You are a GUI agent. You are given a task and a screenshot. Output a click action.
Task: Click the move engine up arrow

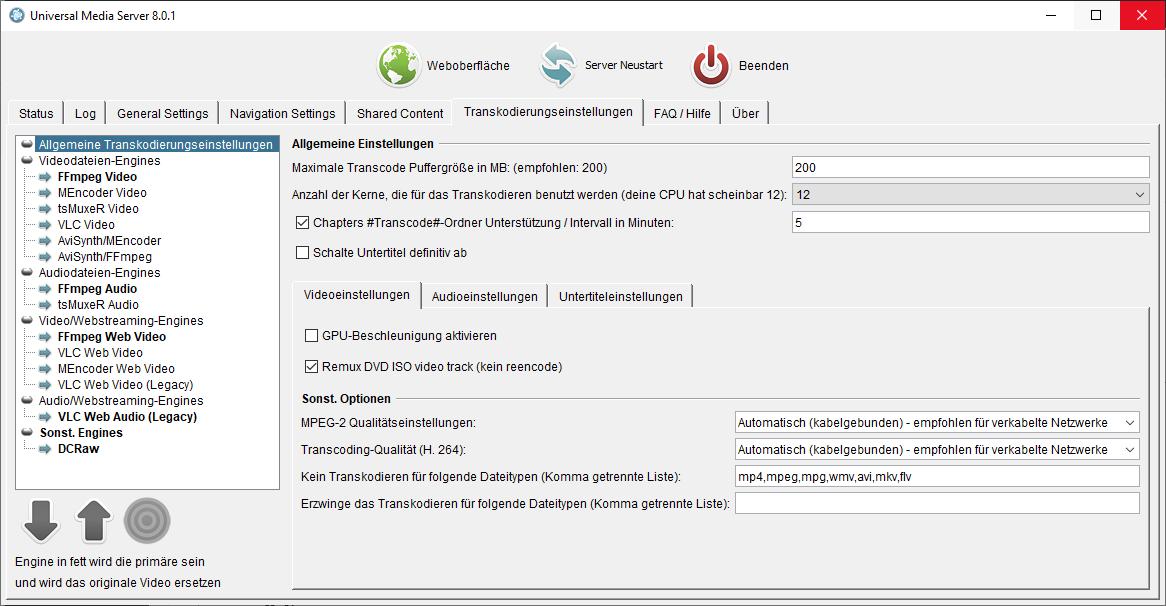(x=94, y=520)
